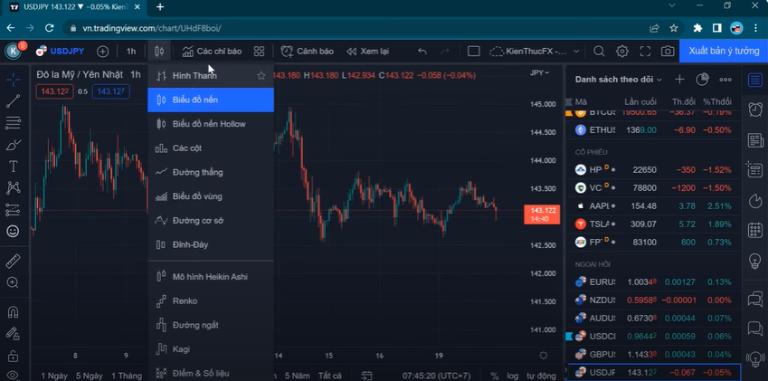
Task: Open the 1h interval selector
Action: [131, 51]
